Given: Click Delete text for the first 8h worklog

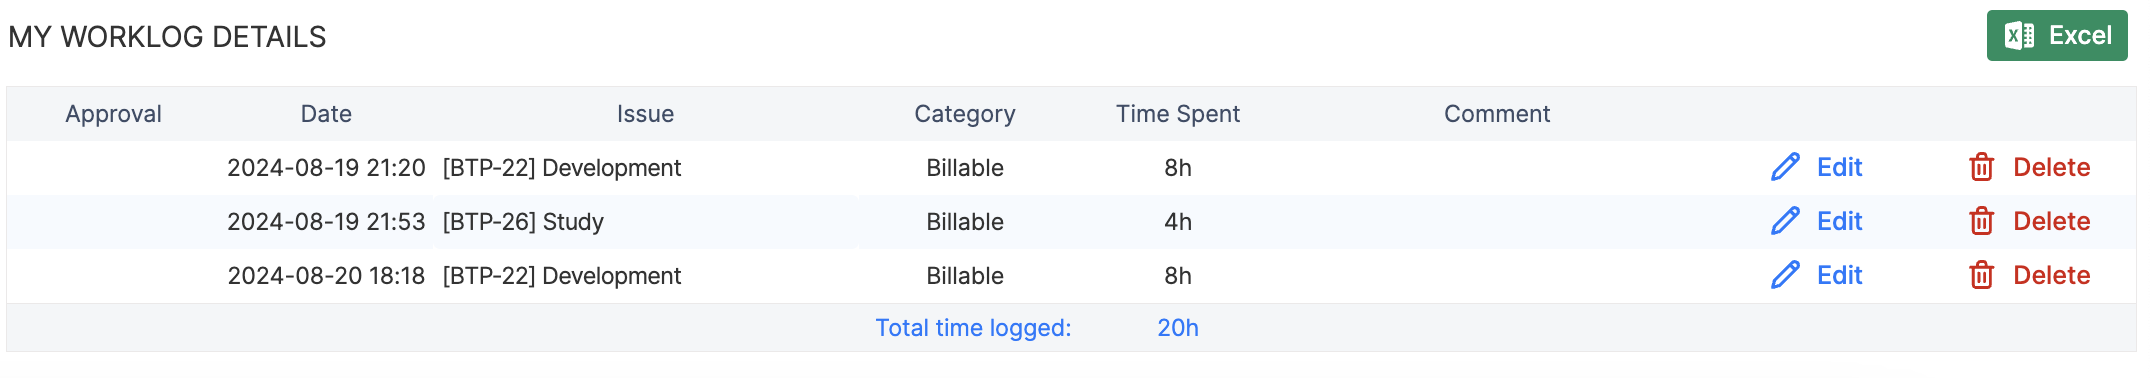Looking at the screenshot, I should [2051, 167].
